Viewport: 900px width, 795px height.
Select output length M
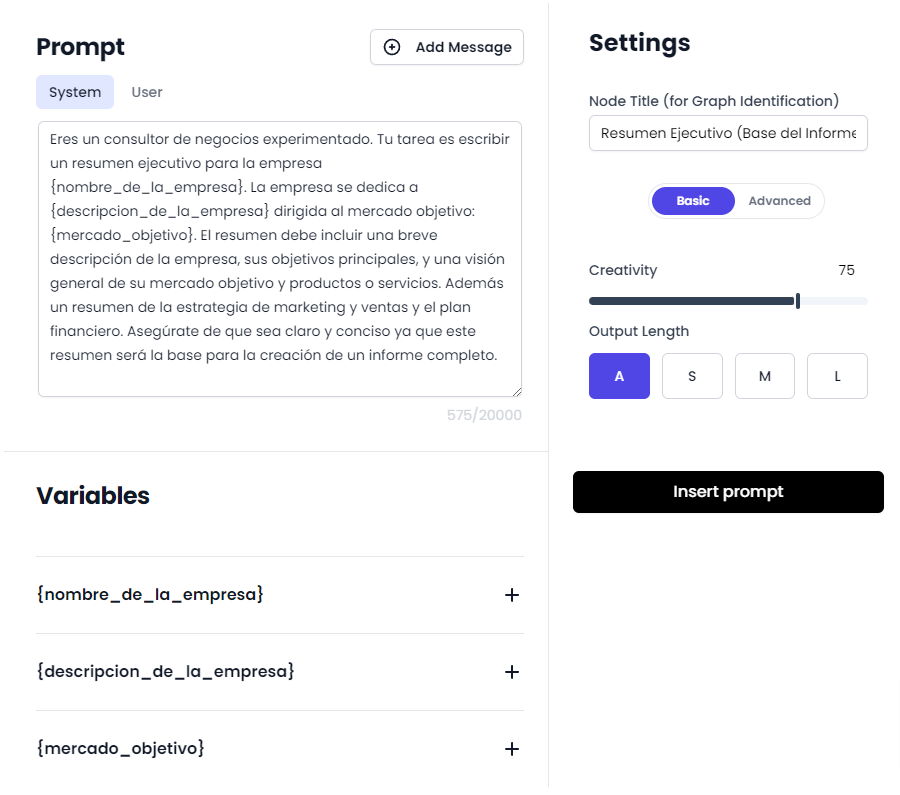[765, 376]
